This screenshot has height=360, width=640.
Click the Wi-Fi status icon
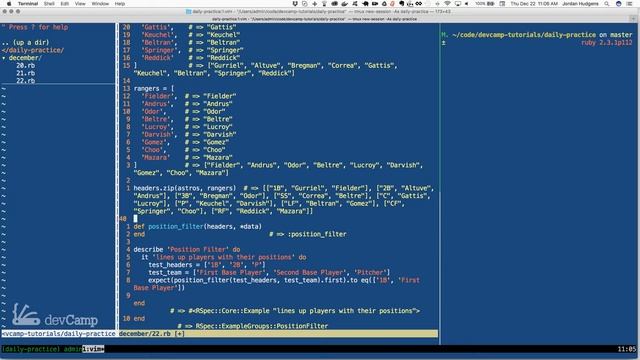pyautogui.click(x=447, y=4)
